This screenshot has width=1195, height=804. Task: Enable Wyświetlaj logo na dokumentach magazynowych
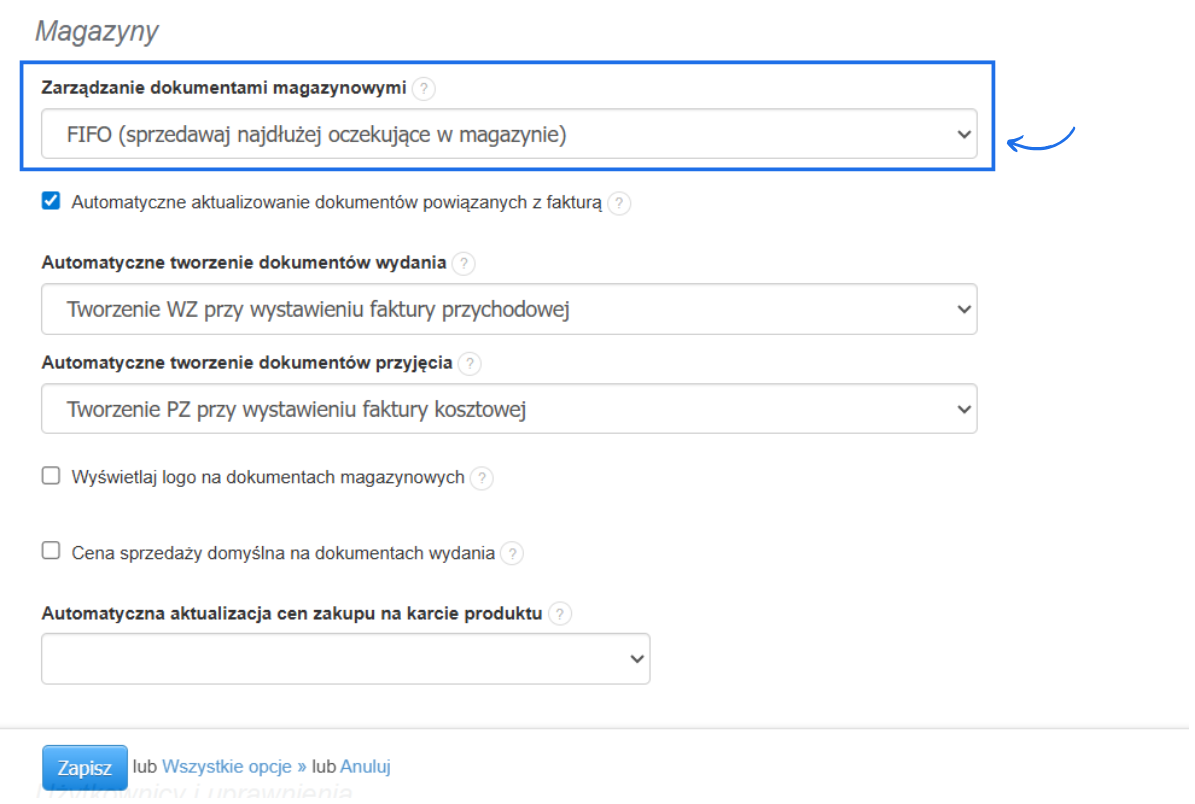coord(51,476)
